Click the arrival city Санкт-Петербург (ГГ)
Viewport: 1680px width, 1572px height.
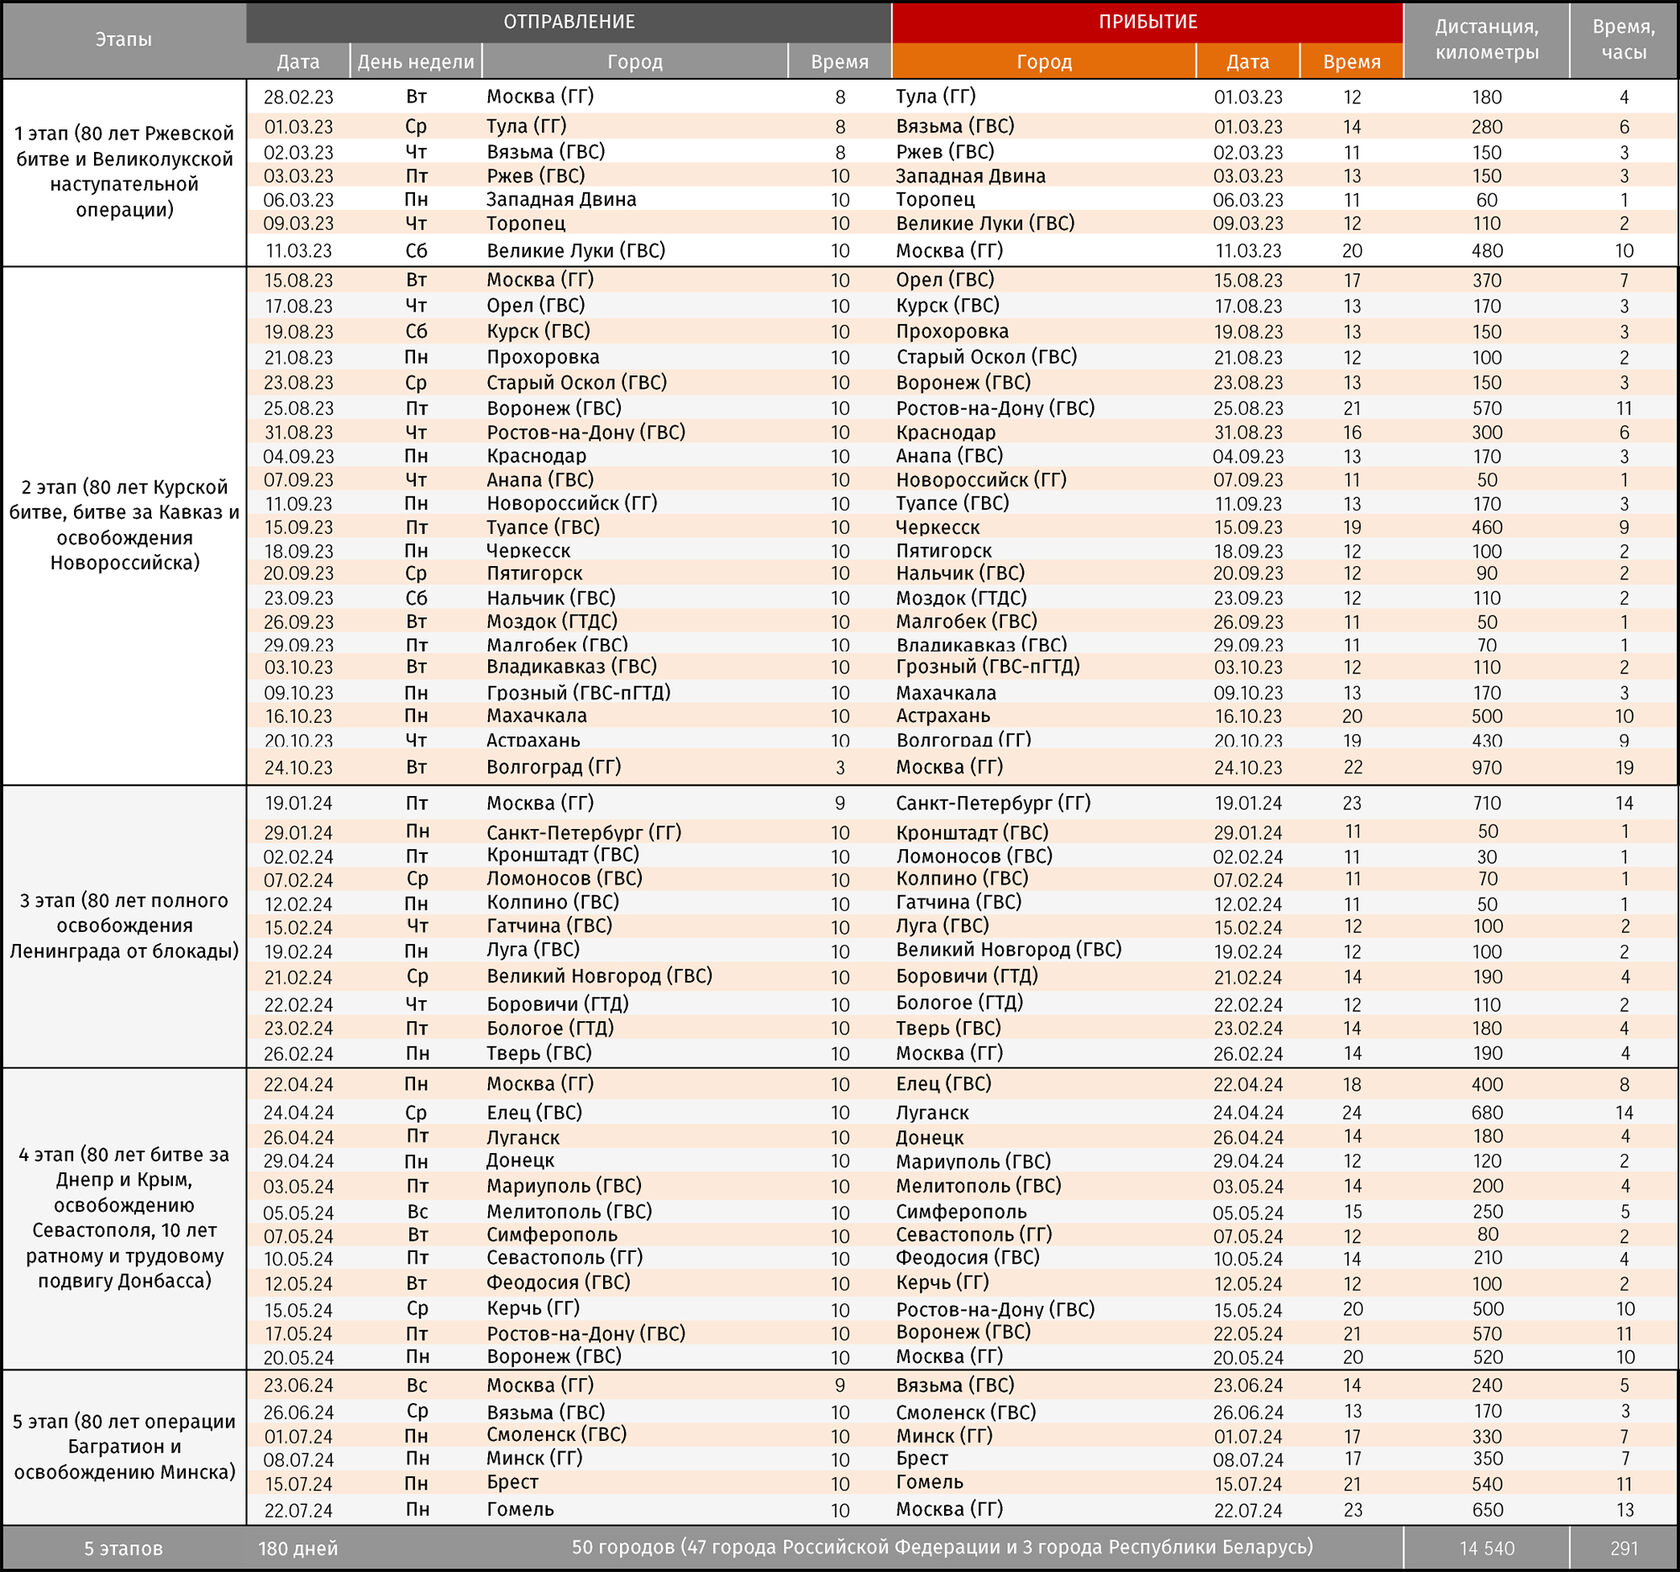pyautogui.click(x=993, y=803)
